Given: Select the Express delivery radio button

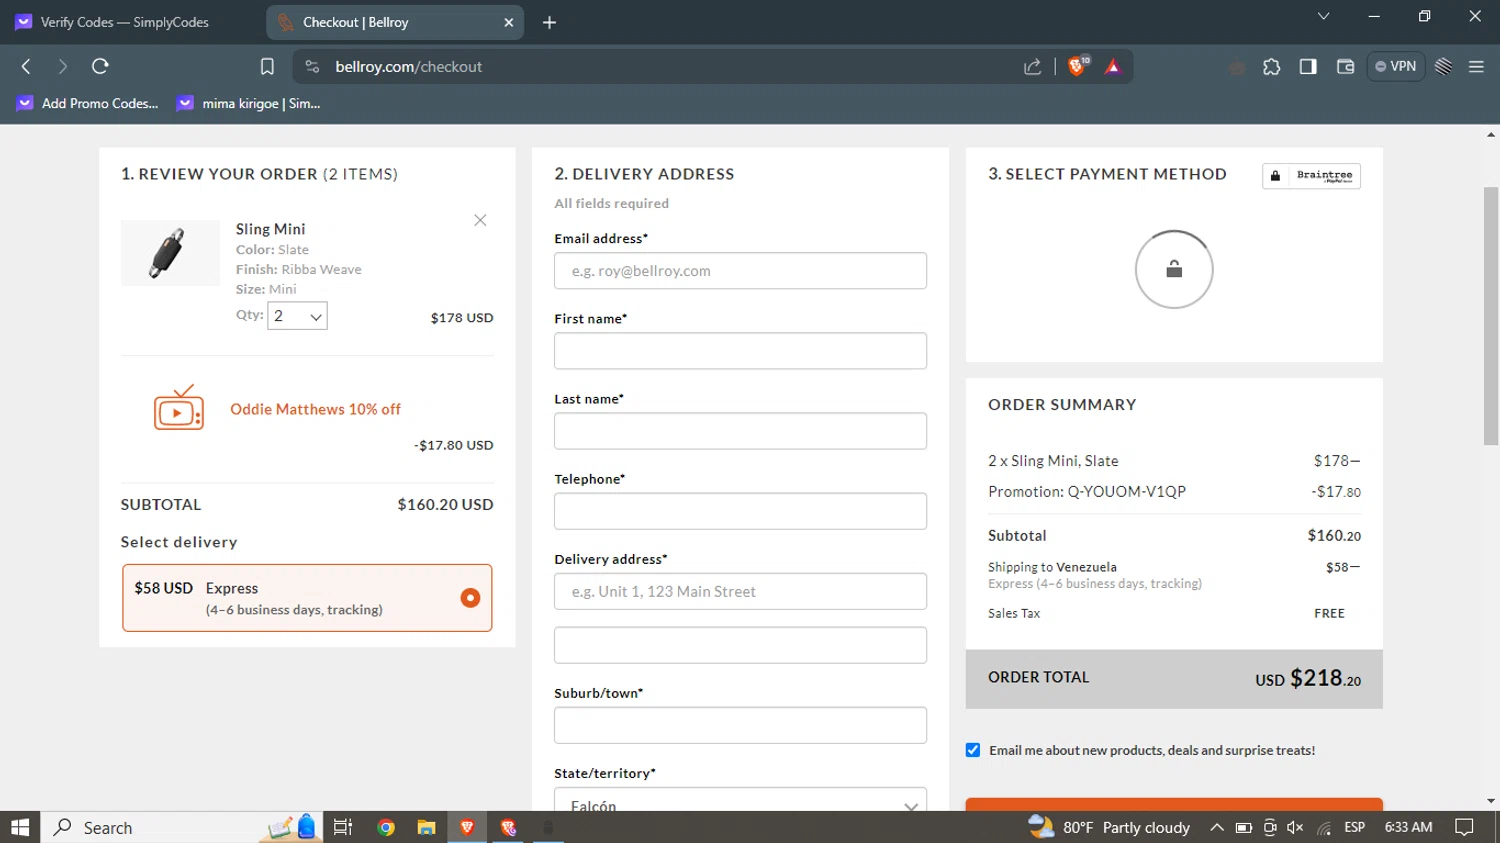Looking at the screenshot, I should (470, 598).
